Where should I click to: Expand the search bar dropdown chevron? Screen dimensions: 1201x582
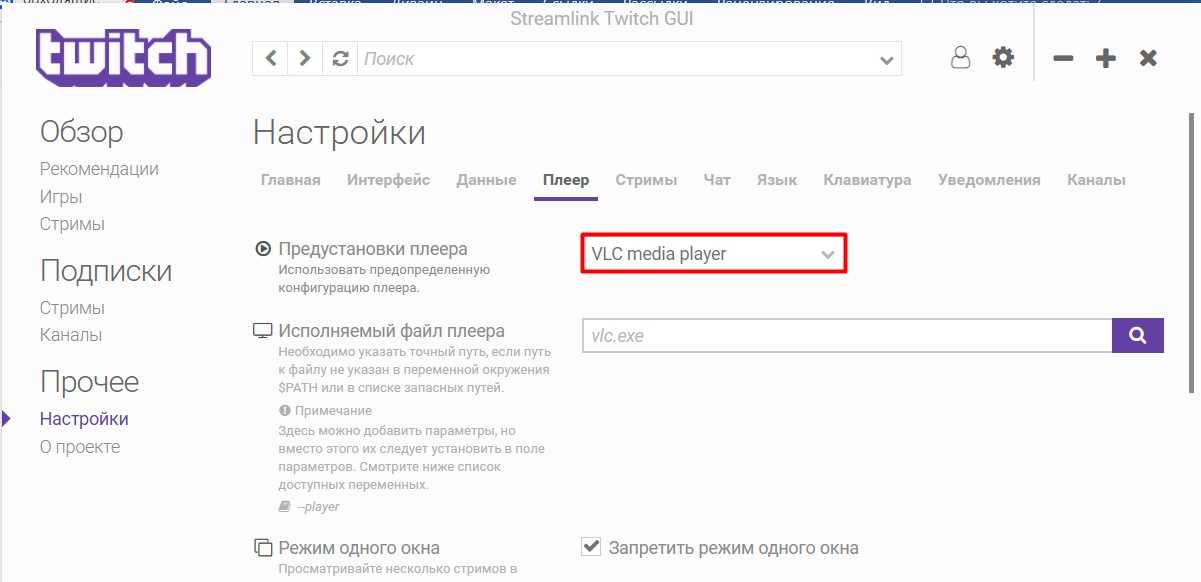[x=886, y=60]
